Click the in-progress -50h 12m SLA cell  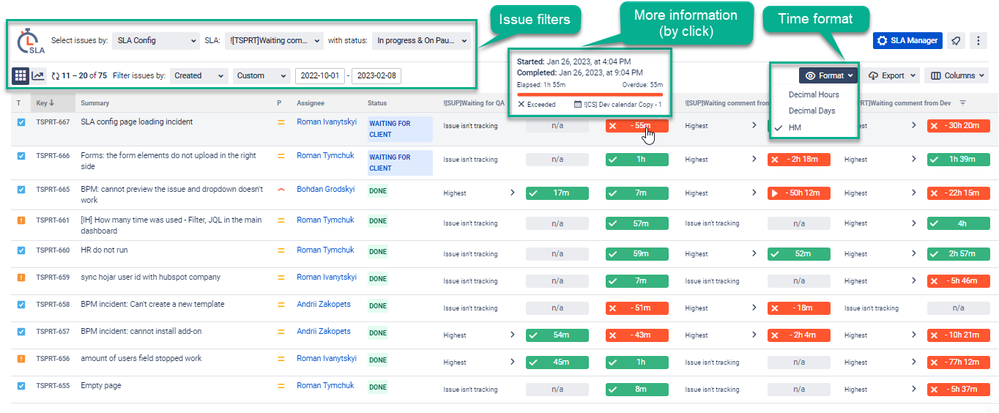[x=799, y=192]
